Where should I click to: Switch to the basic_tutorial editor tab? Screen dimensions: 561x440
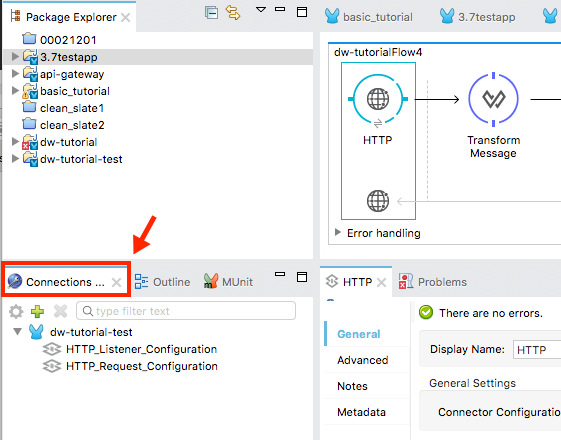click(x=369, y=17)
